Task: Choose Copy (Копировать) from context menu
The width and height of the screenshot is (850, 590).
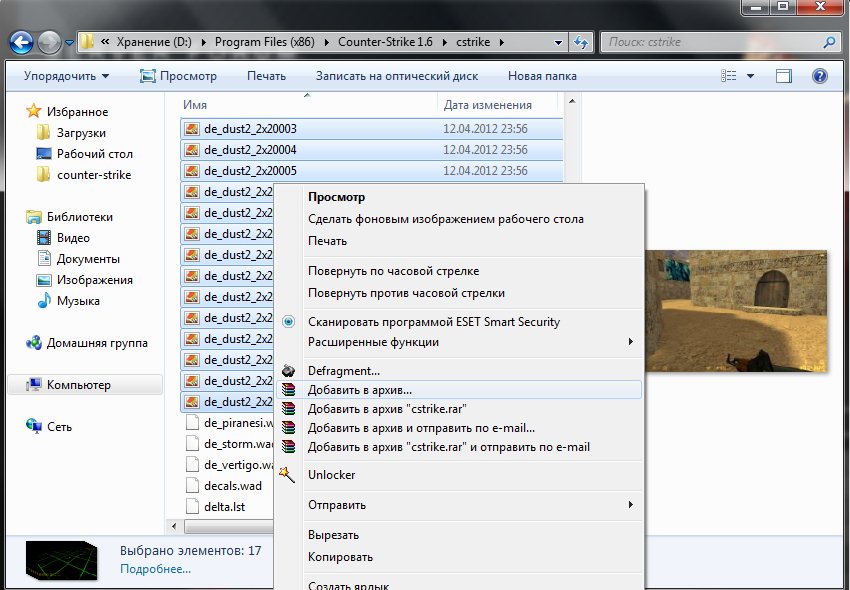Action: tap(340, 557)
